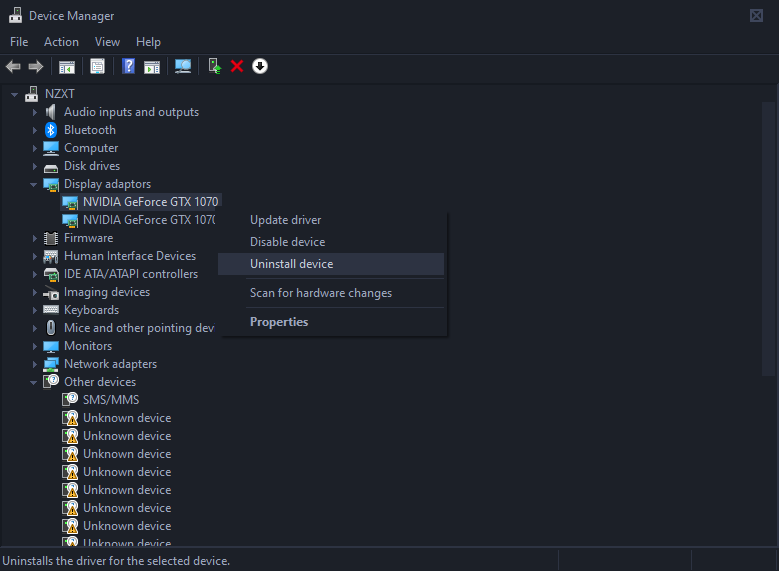Viewport: 779px width, 571px height.
Task: Click the Firmware chip icon
Action: pos(51,238)
